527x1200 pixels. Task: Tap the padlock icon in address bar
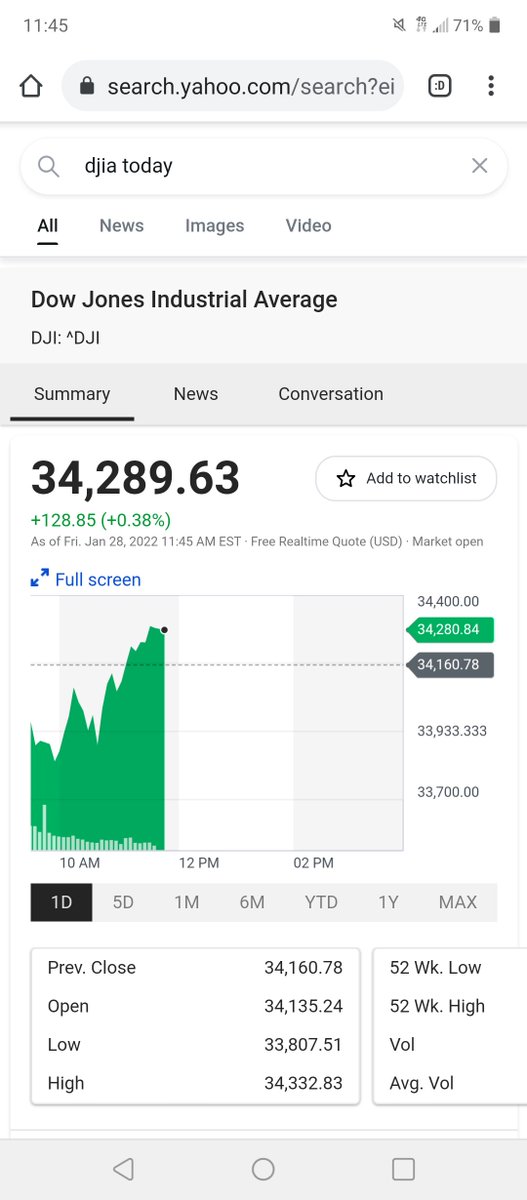point(87,87)
